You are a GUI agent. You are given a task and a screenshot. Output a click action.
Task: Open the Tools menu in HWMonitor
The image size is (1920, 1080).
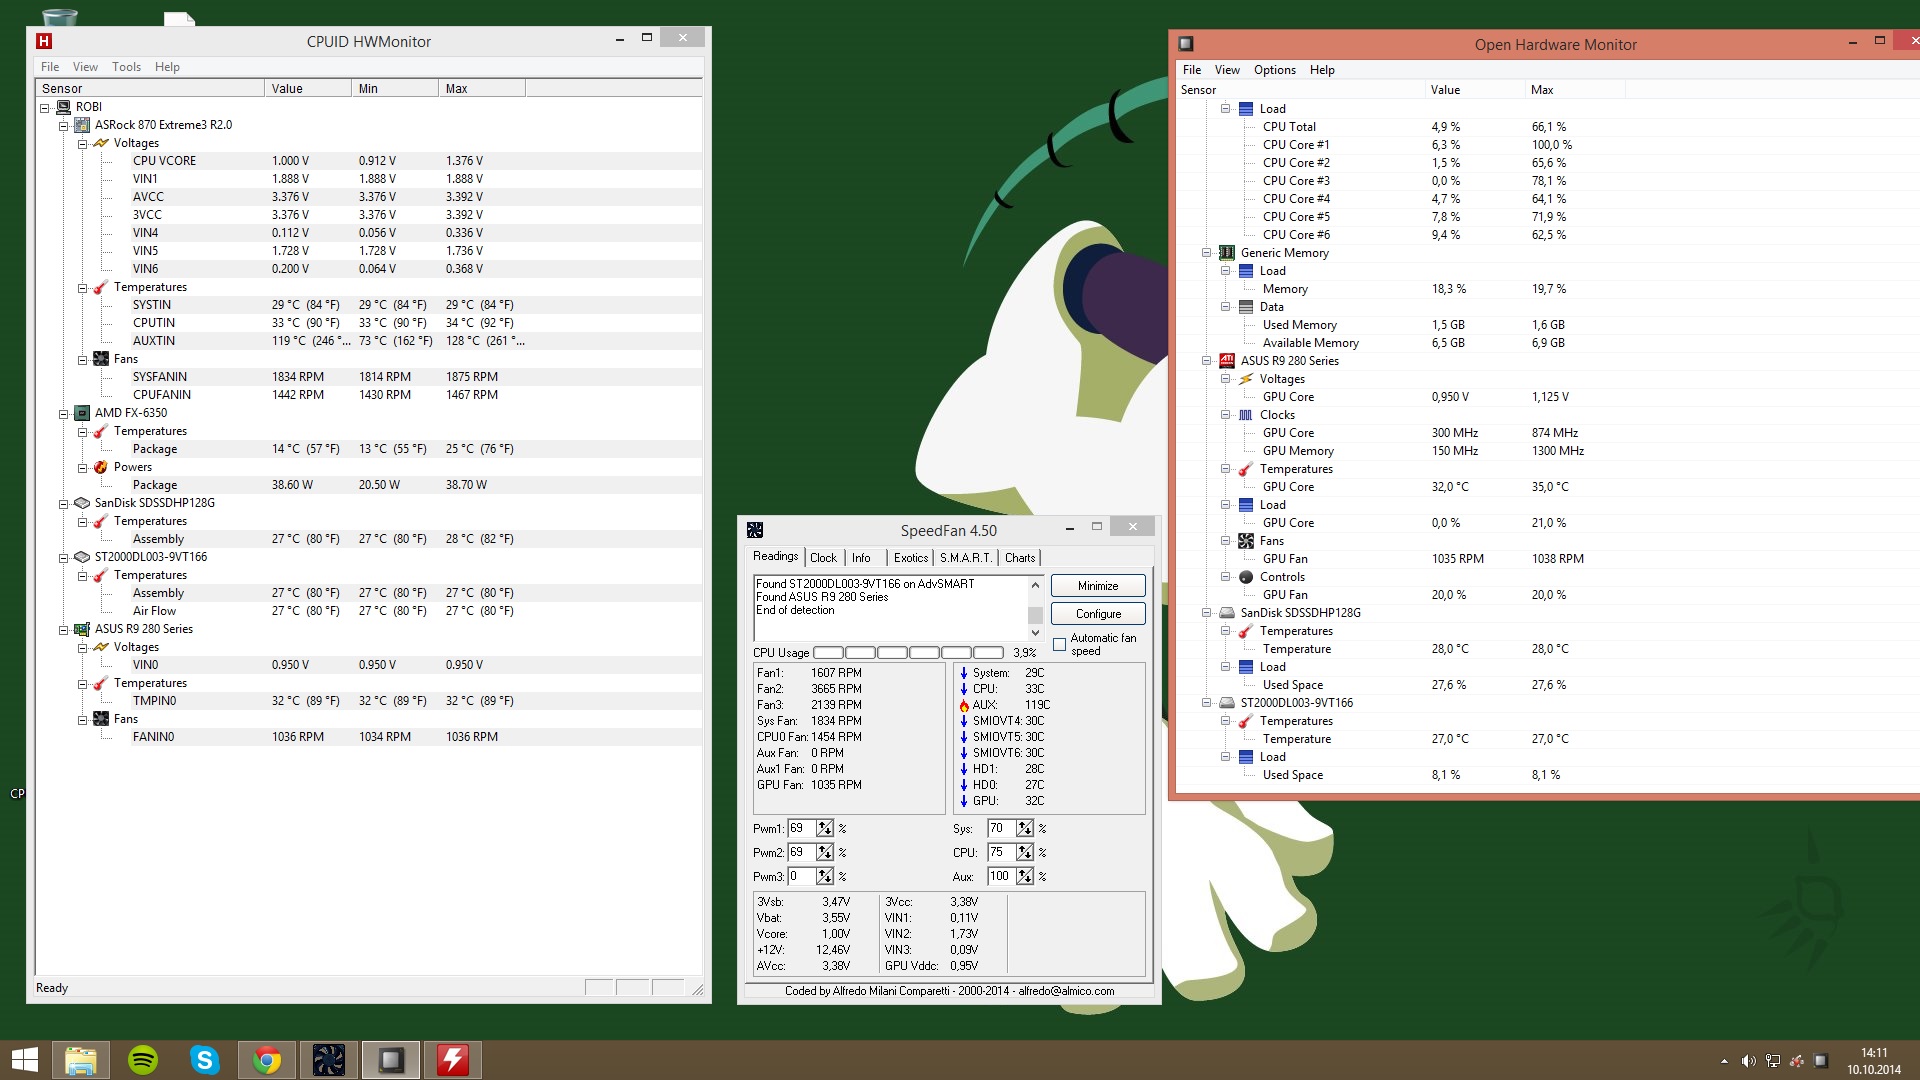126,67
